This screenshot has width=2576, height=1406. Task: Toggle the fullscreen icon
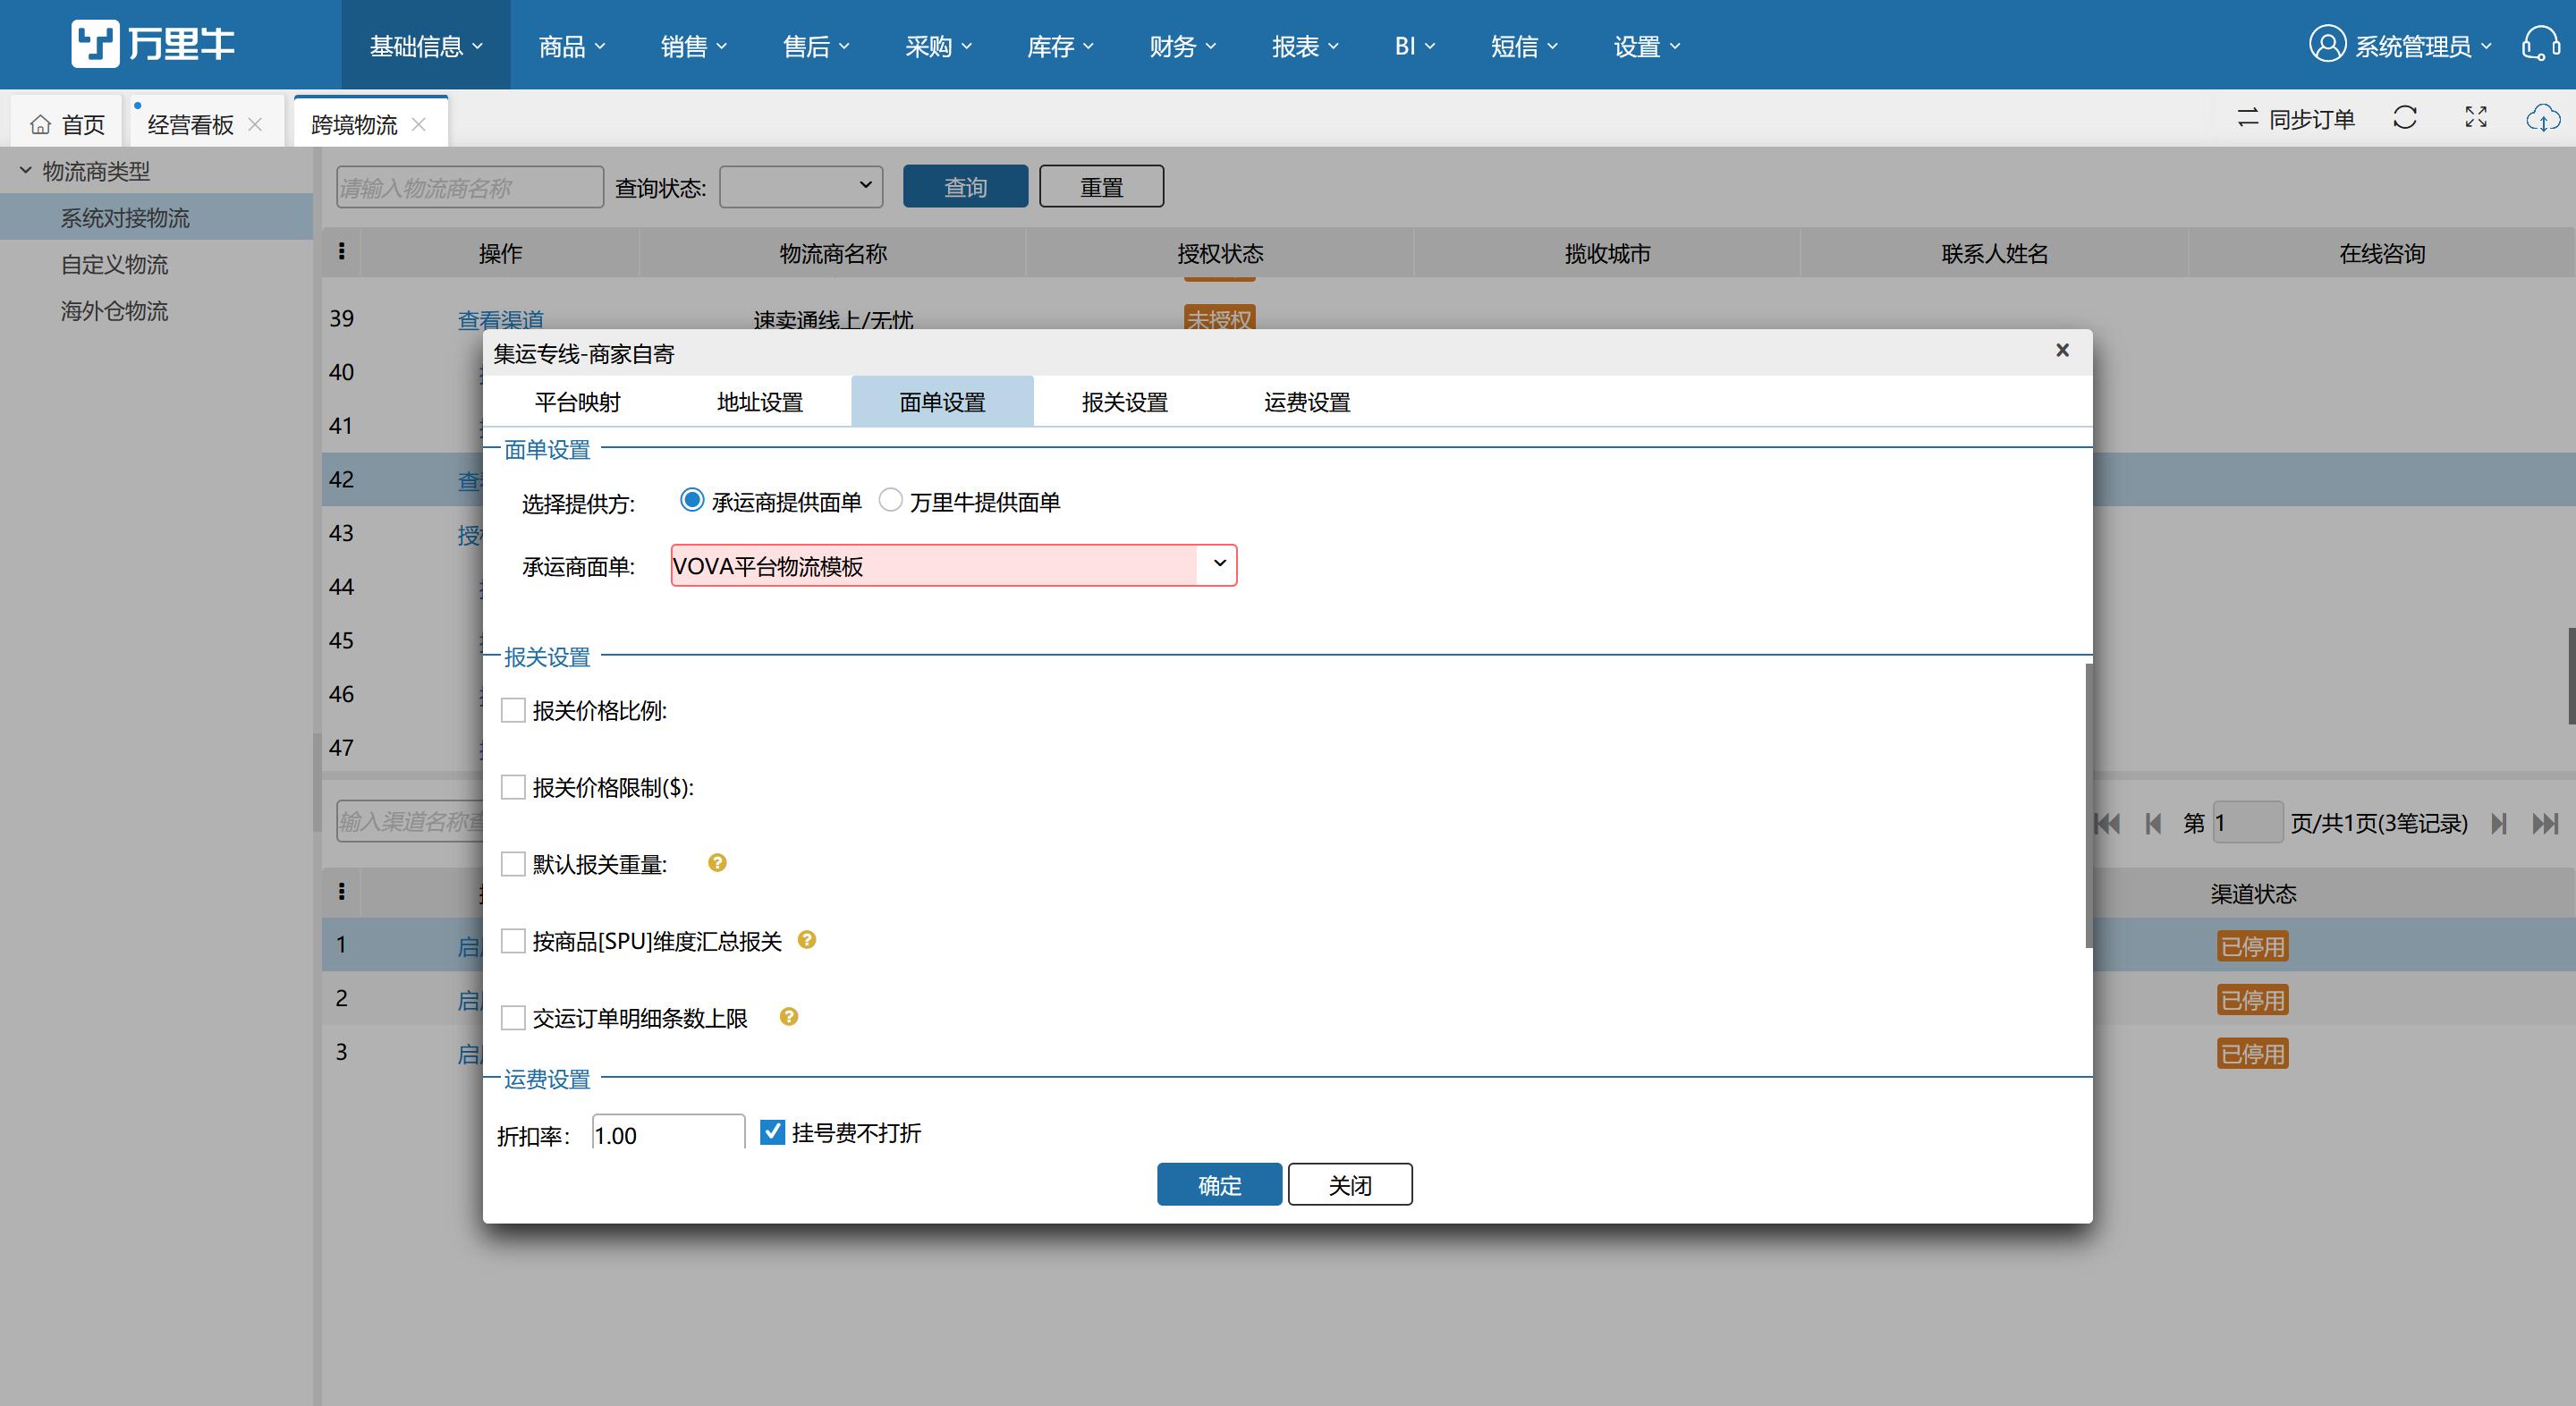pyautogui.click(x=2476, y=118)
